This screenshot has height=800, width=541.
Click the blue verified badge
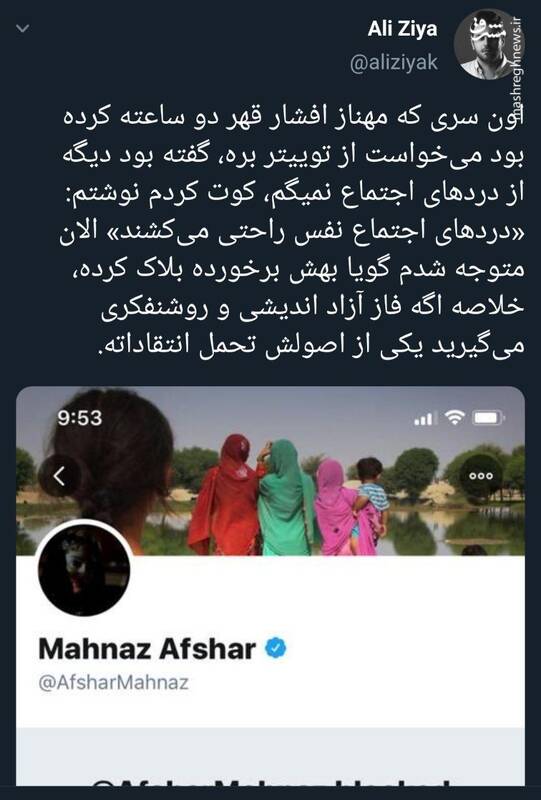pos(275,648)
